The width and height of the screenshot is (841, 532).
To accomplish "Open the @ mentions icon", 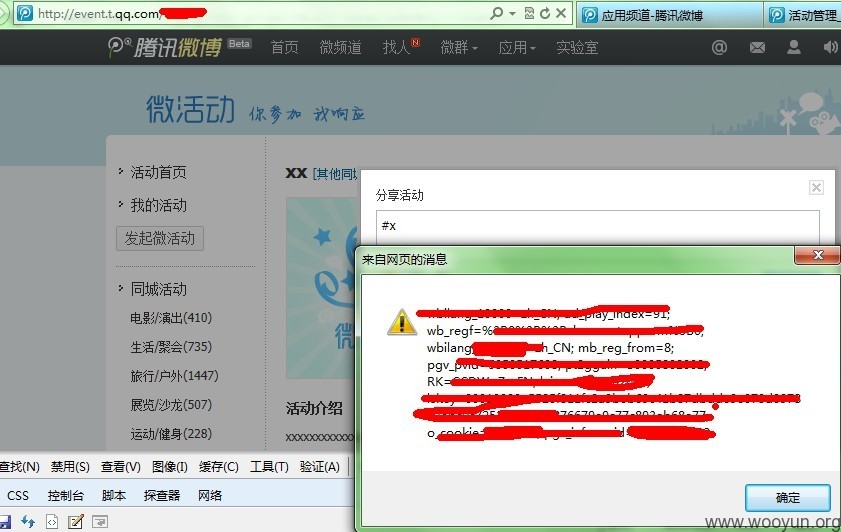I will click(x=719, y=47).
